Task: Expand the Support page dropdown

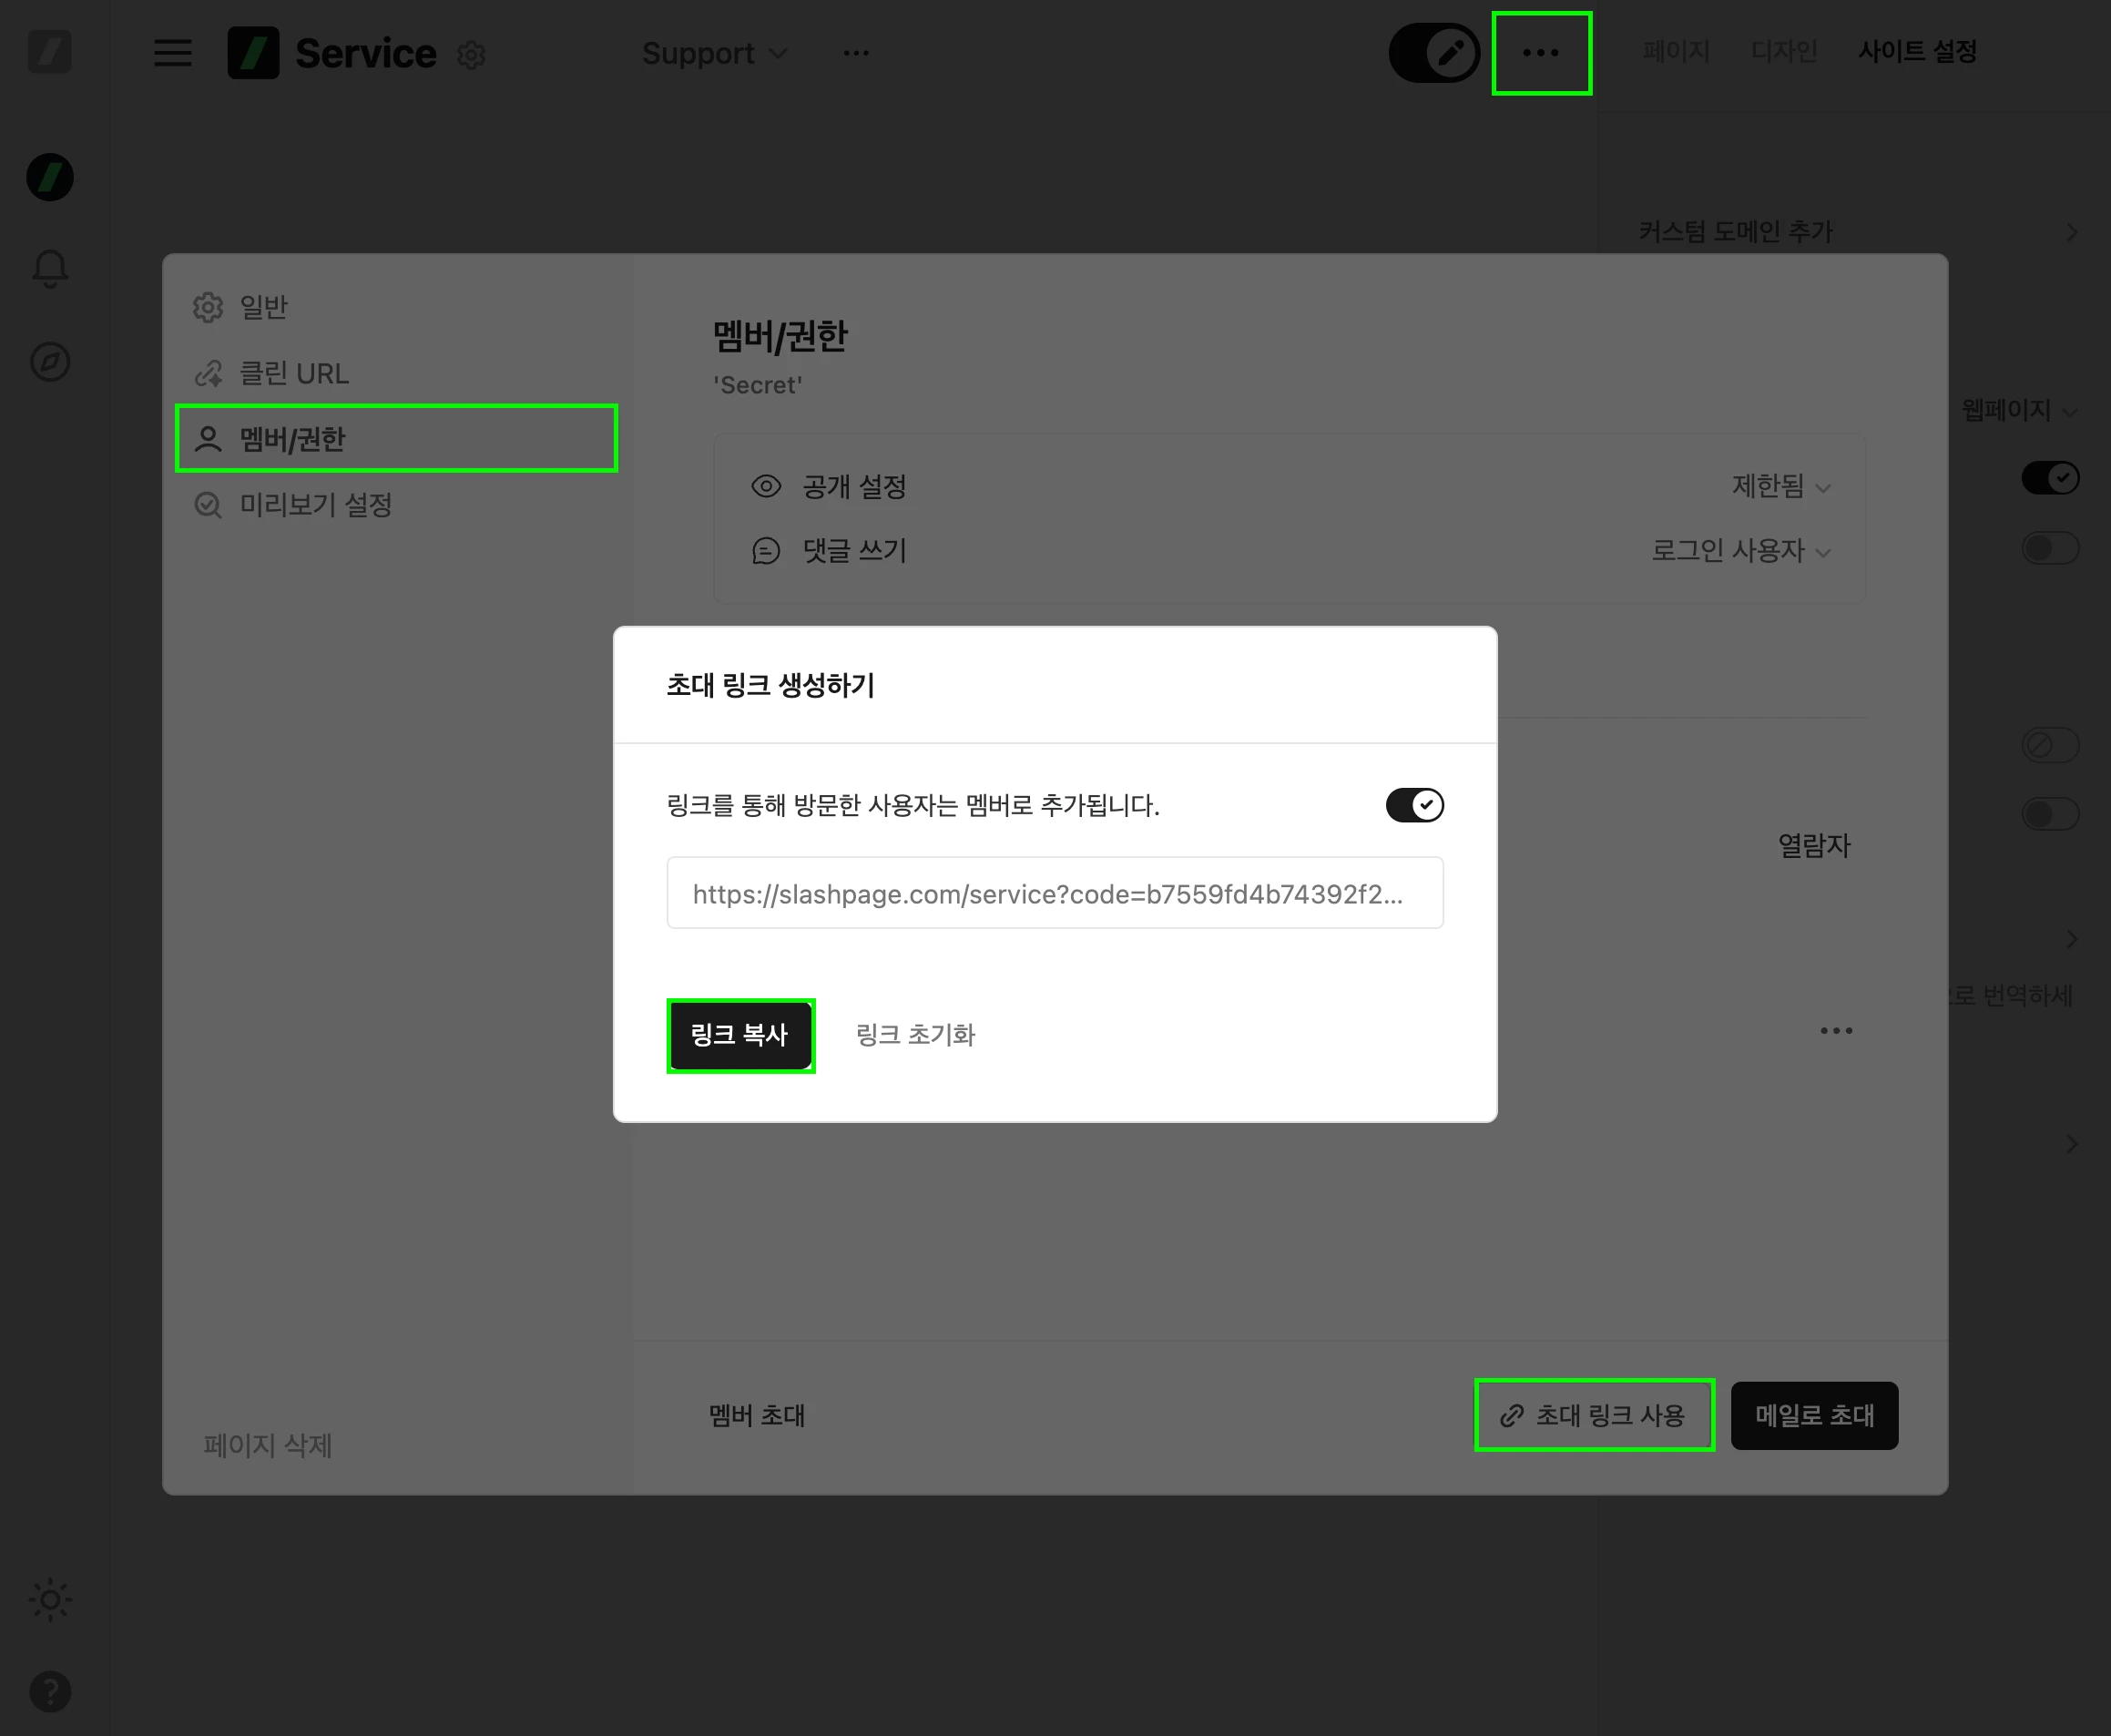Action: click(x=714, y=53)
